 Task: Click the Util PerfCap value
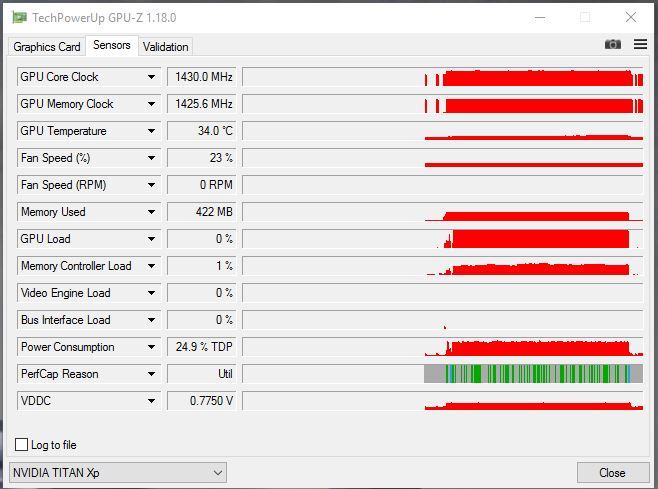point(201,374)
